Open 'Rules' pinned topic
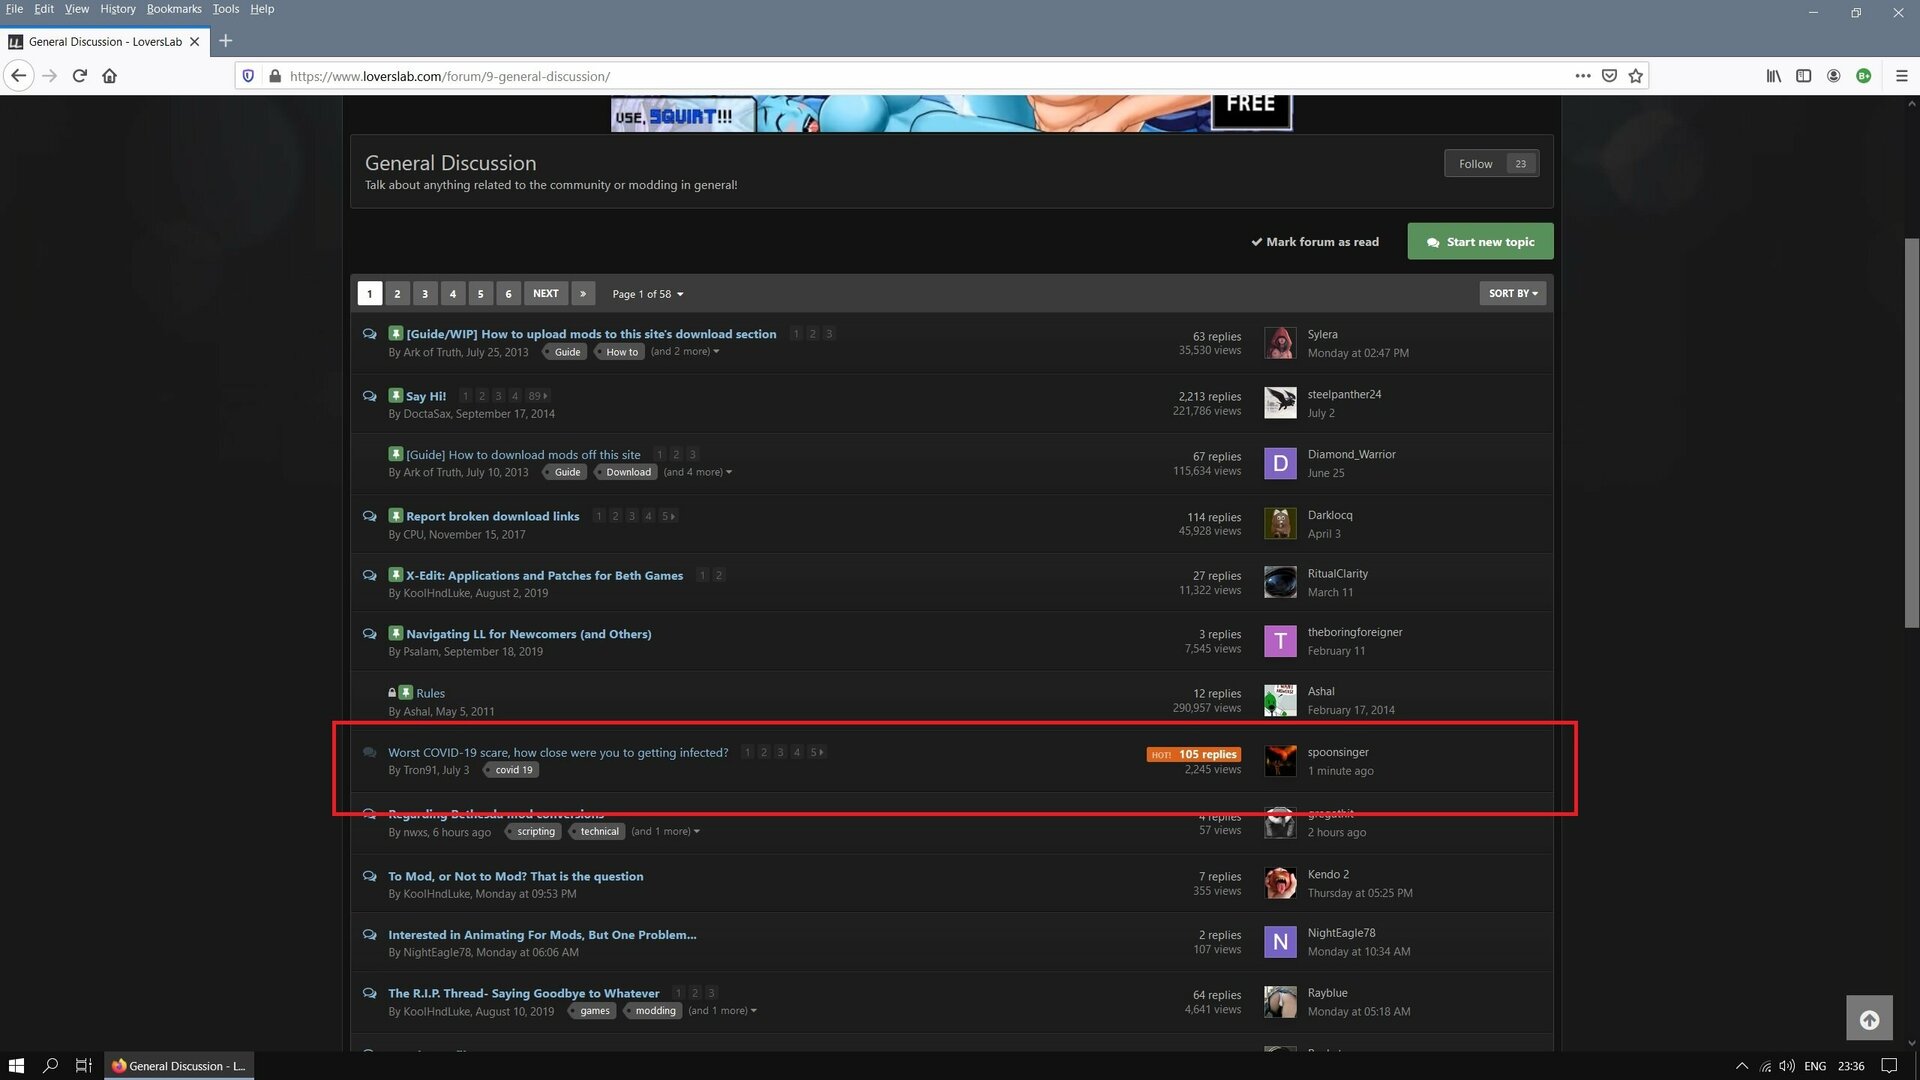1920x1080 pixels. click(431, 693)
